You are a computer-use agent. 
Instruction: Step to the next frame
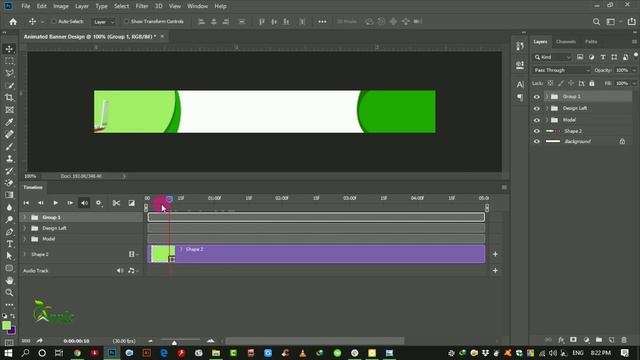coord(70,203)
